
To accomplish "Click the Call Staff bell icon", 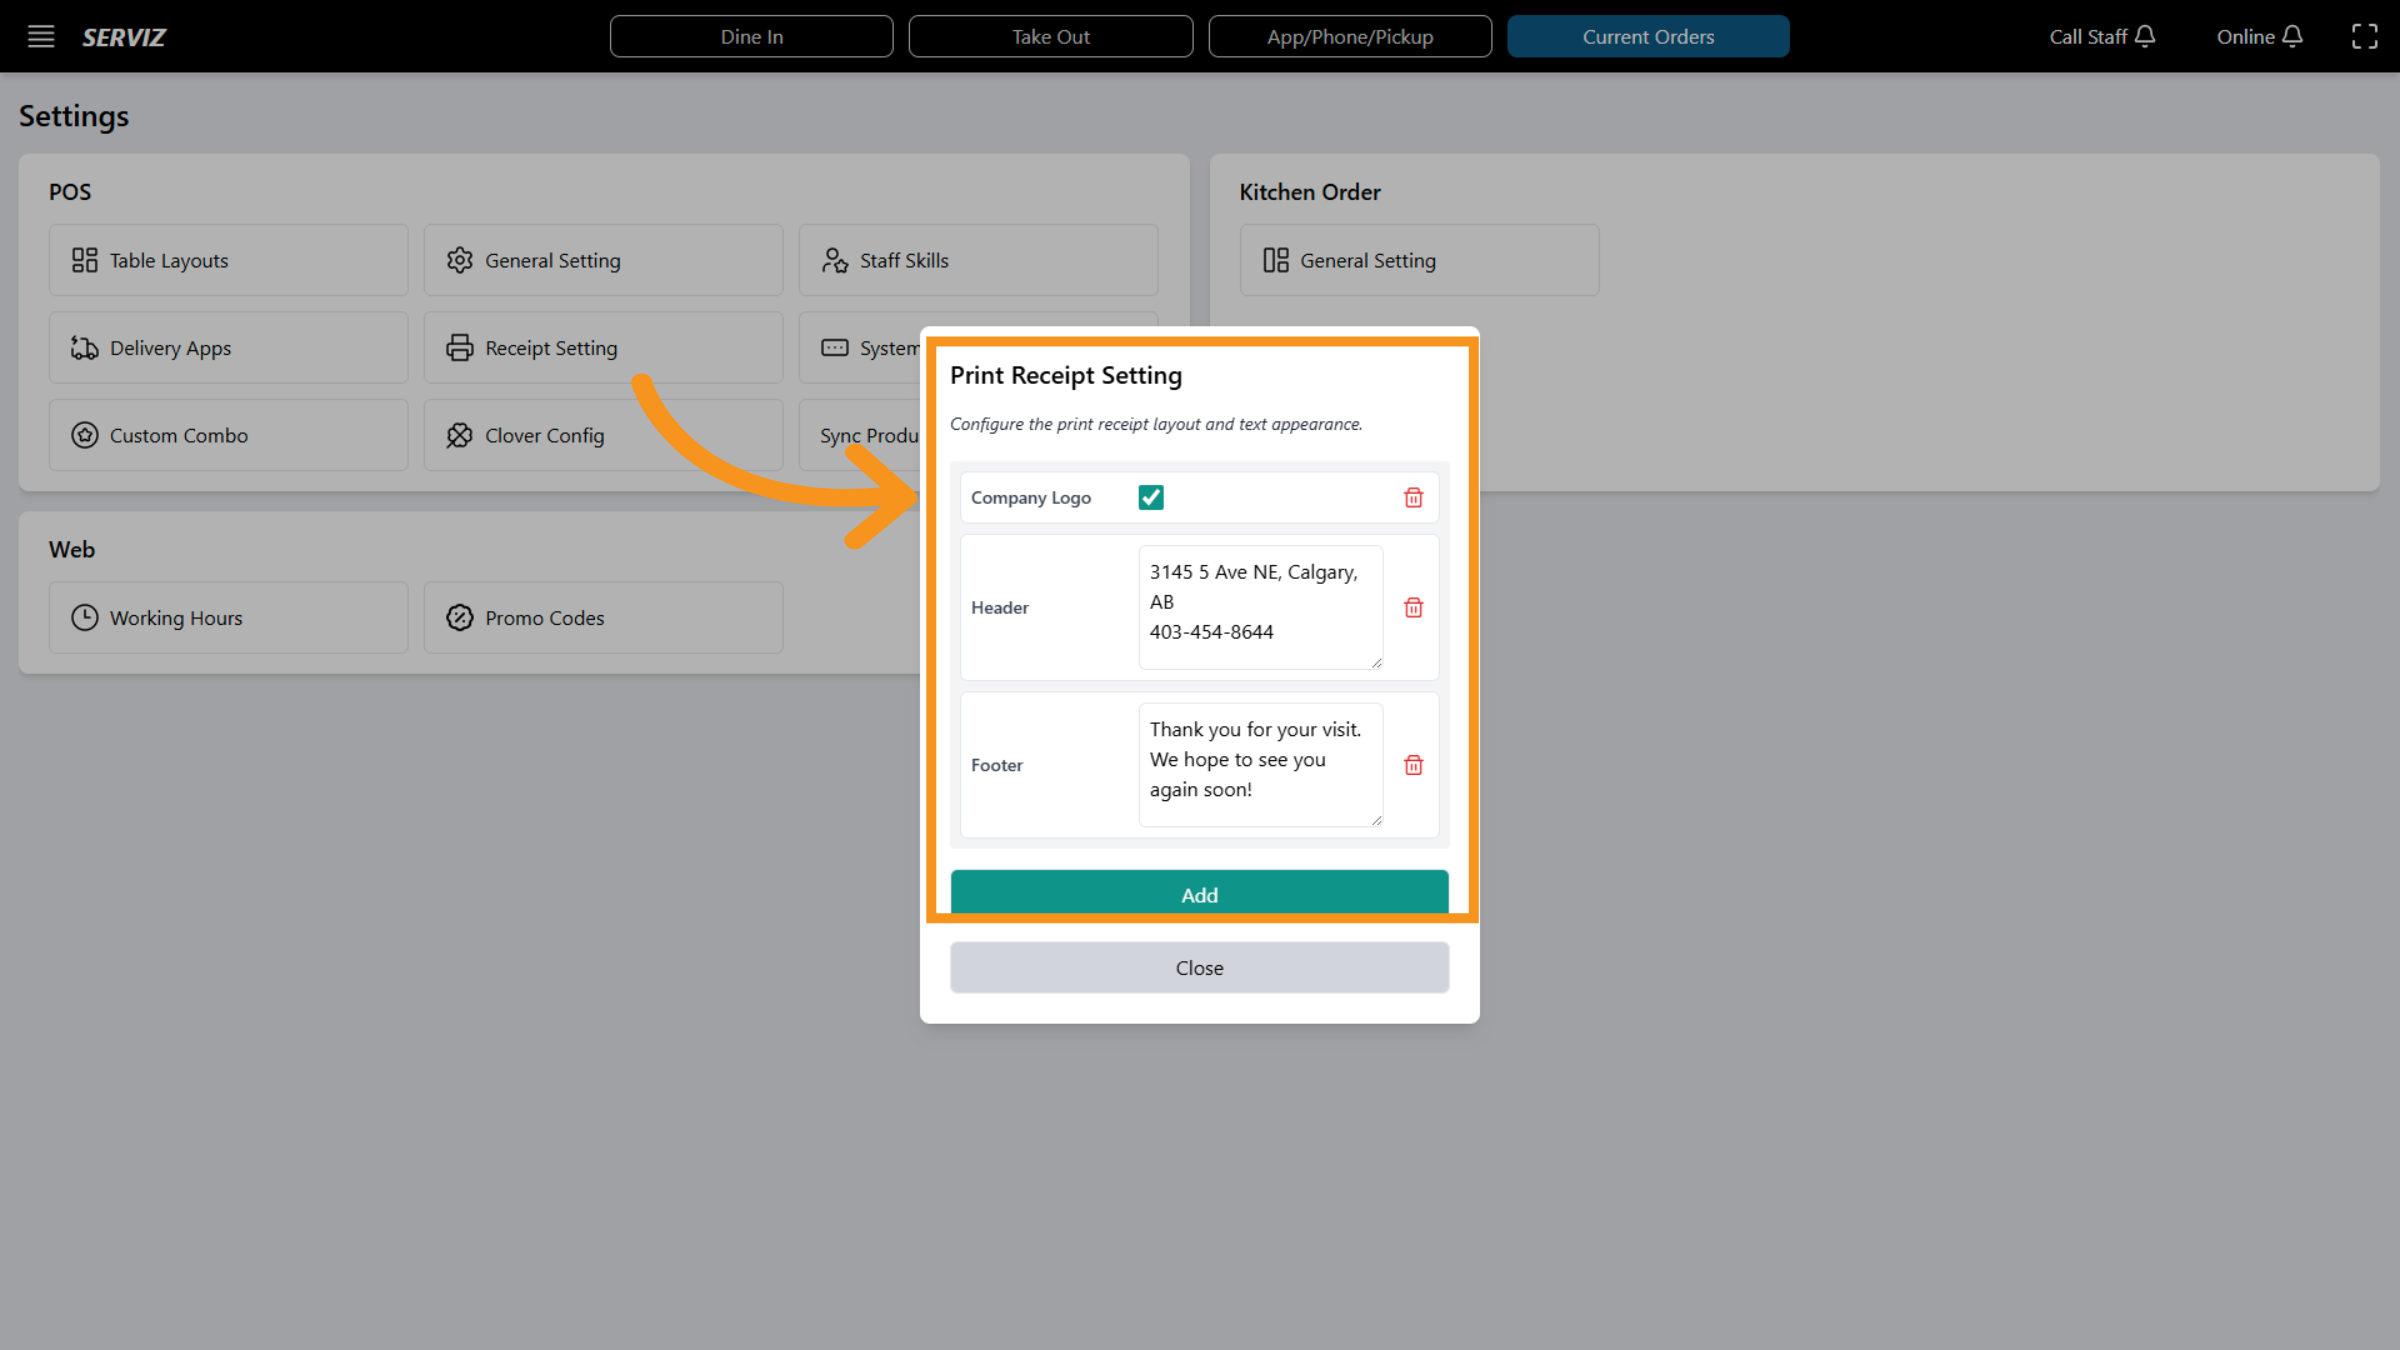I will pyautogui.click(x=2144, y=36).
